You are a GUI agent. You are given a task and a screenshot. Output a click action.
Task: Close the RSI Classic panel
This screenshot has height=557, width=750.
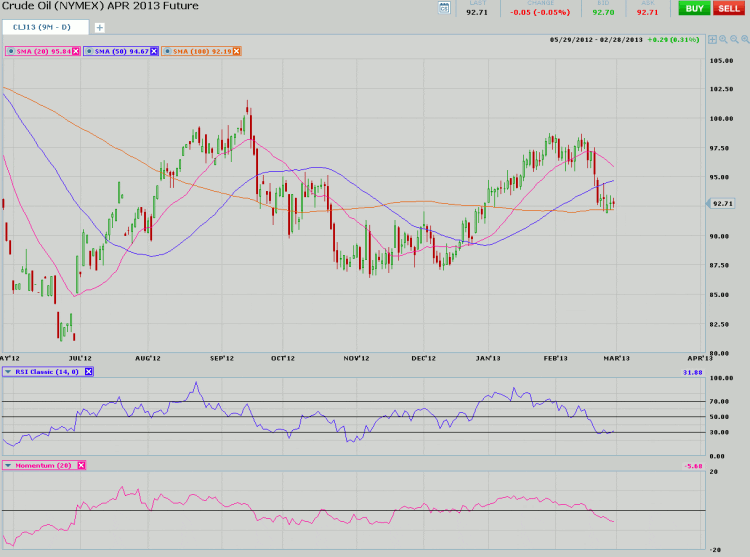tap(88, 371)
